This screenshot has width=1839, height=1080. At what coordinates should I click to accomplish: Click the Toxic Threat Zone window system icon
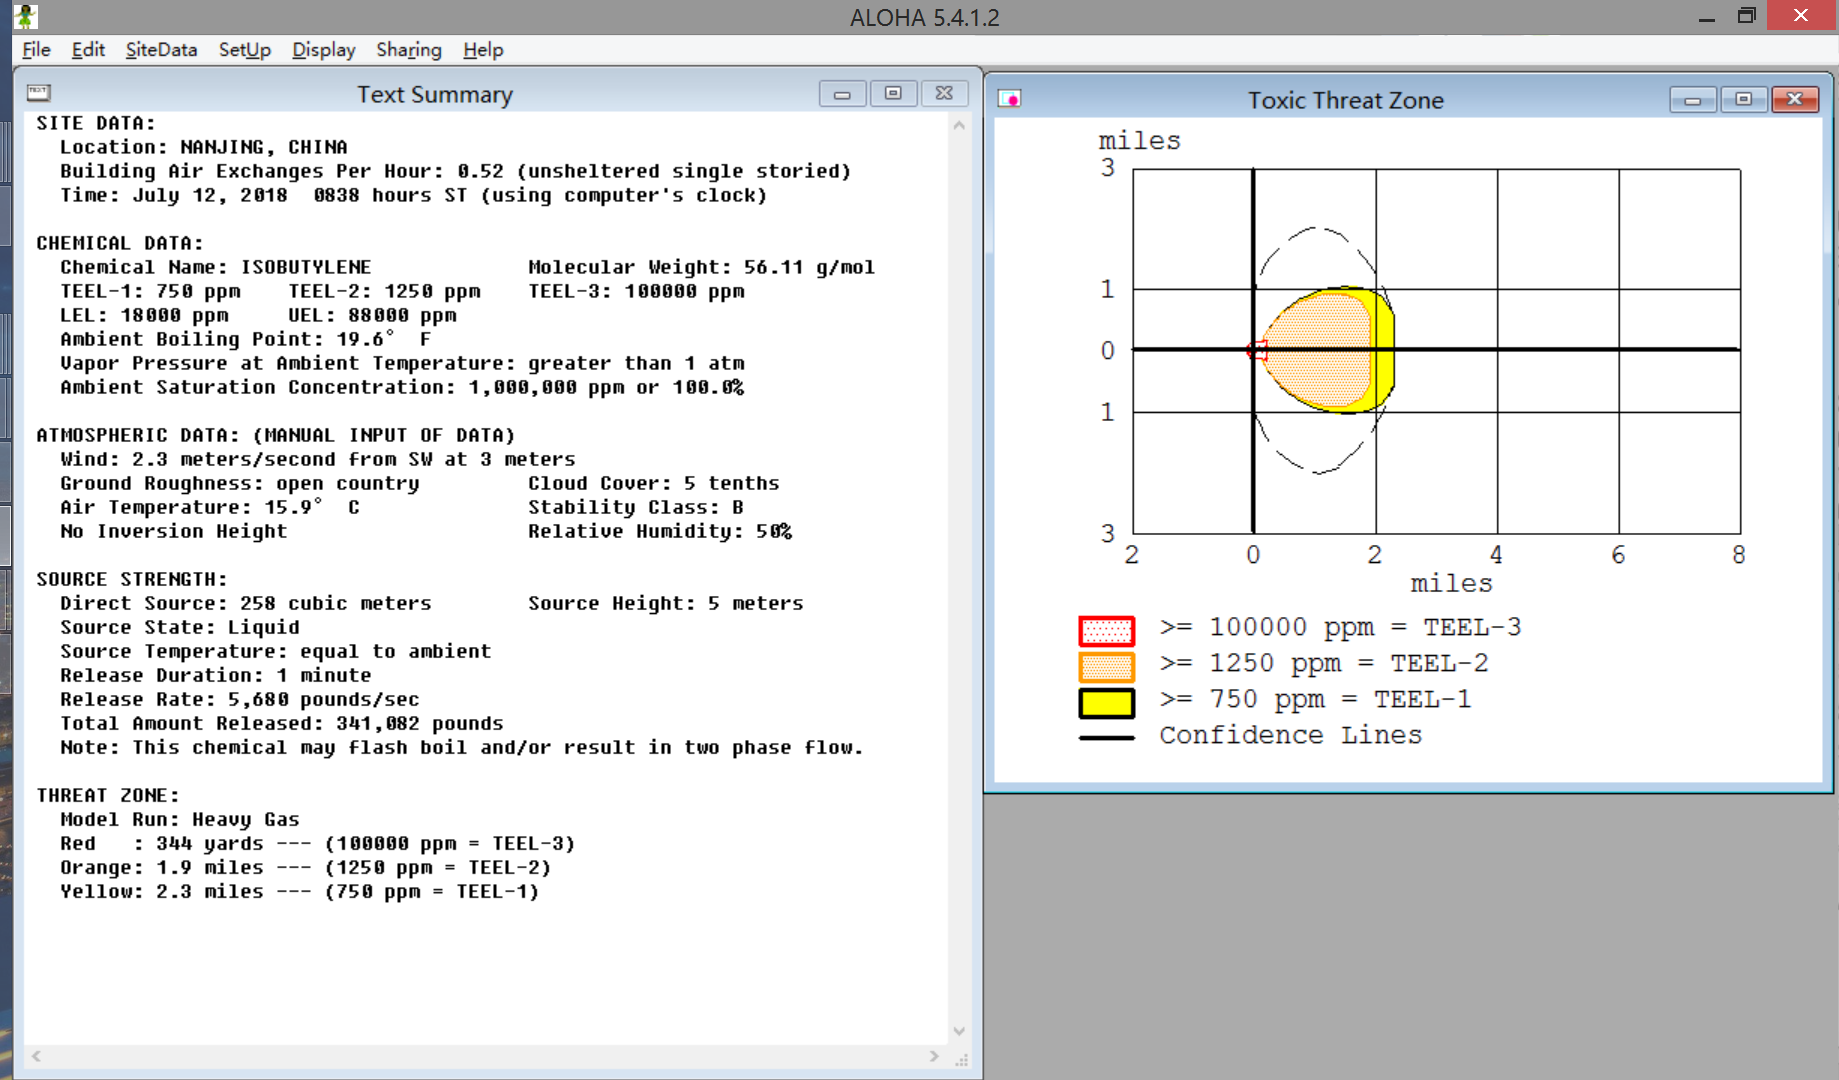1010,99
